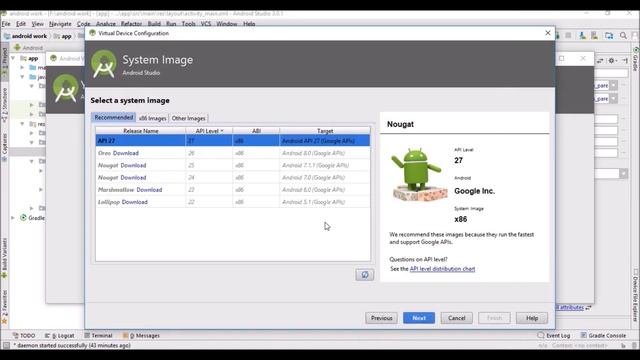Click the Android Studio logo in dialog header
The image size is (640, 360).
104,64
